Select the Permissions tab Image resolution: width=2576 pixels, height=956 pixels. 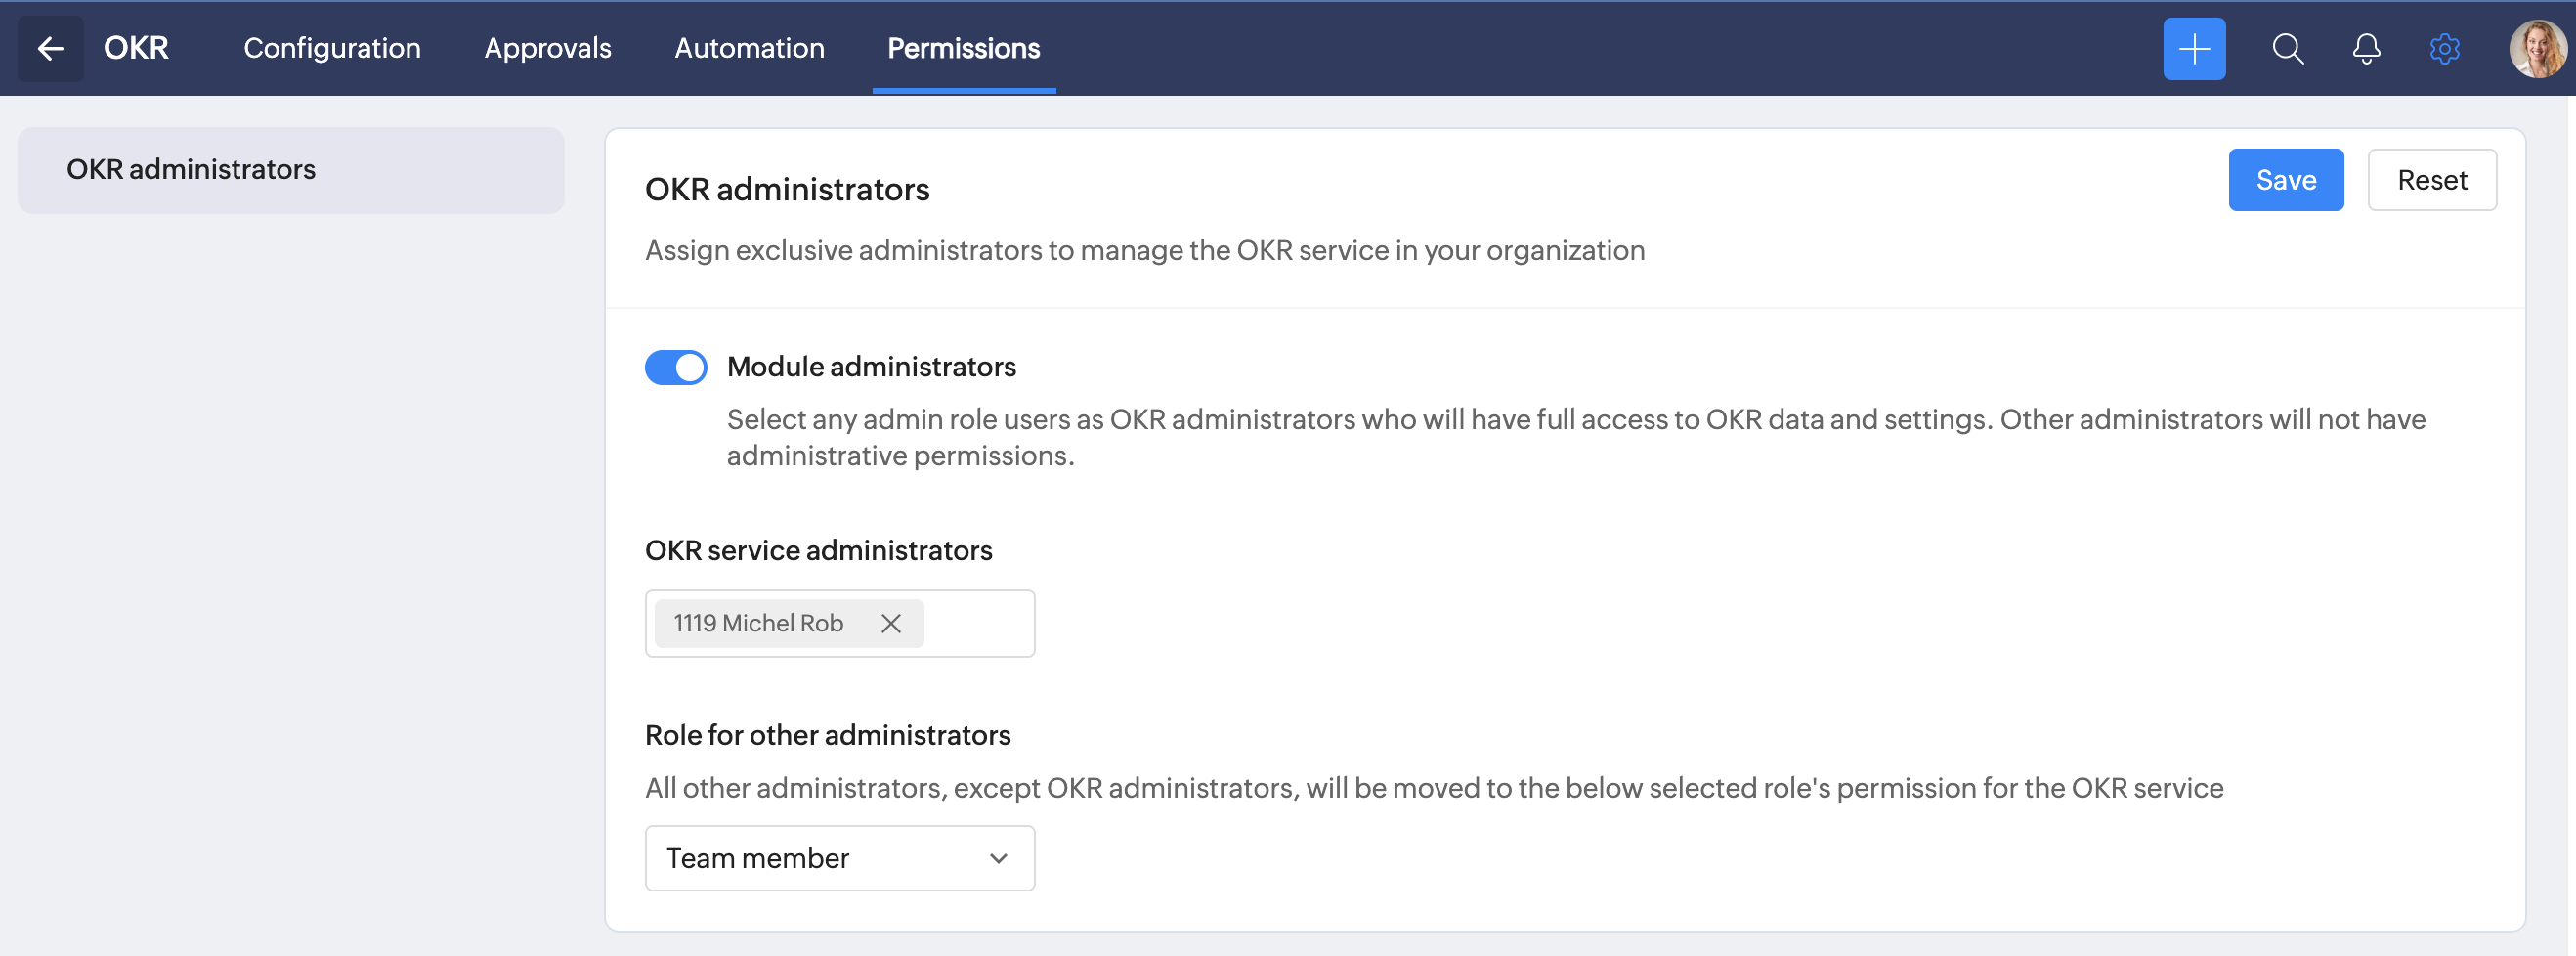tap(963, 48)
